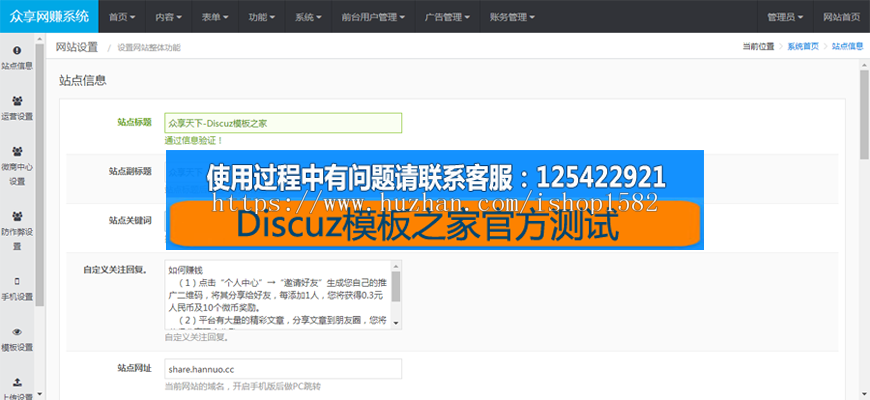Click the 站点关键词 label
This screenshot has width=870, height=400.
tap(130, 220)
